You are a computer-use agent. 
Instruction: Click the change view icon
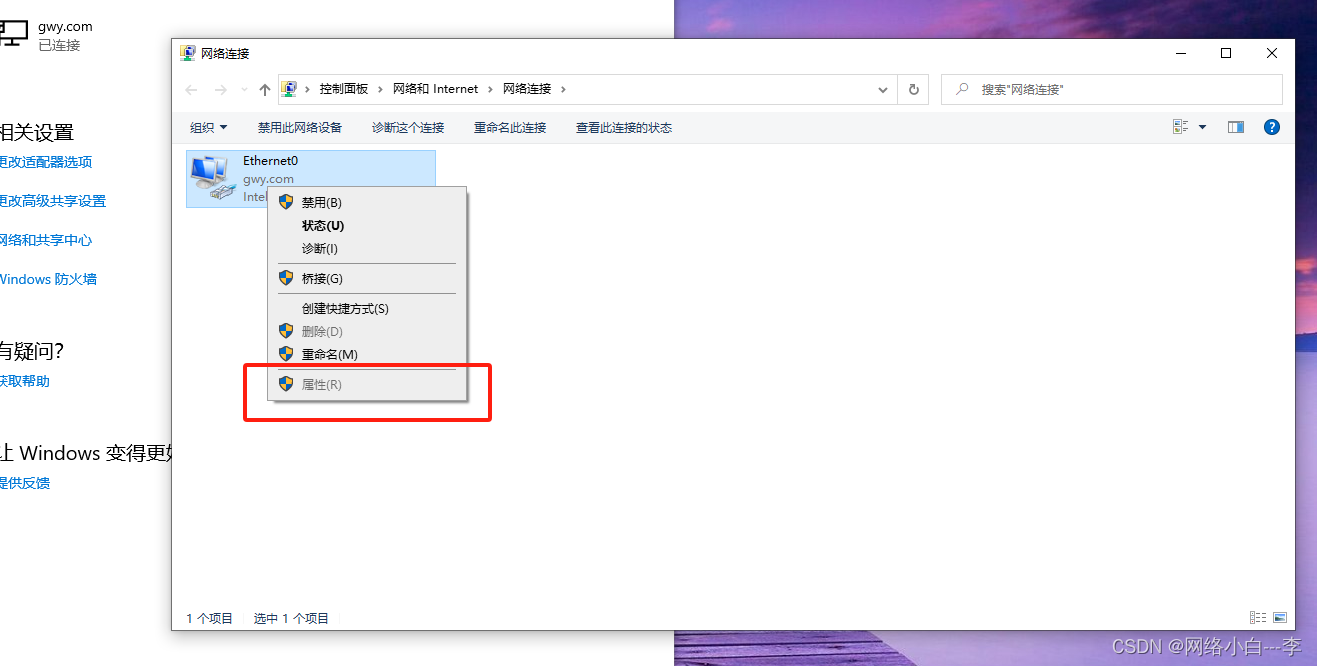click(1180, 127)
